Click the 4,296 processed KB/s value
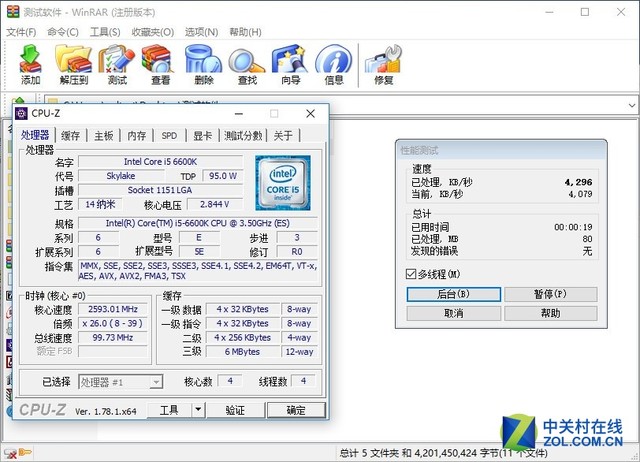The image size is (640, 462). click(579, 182)
